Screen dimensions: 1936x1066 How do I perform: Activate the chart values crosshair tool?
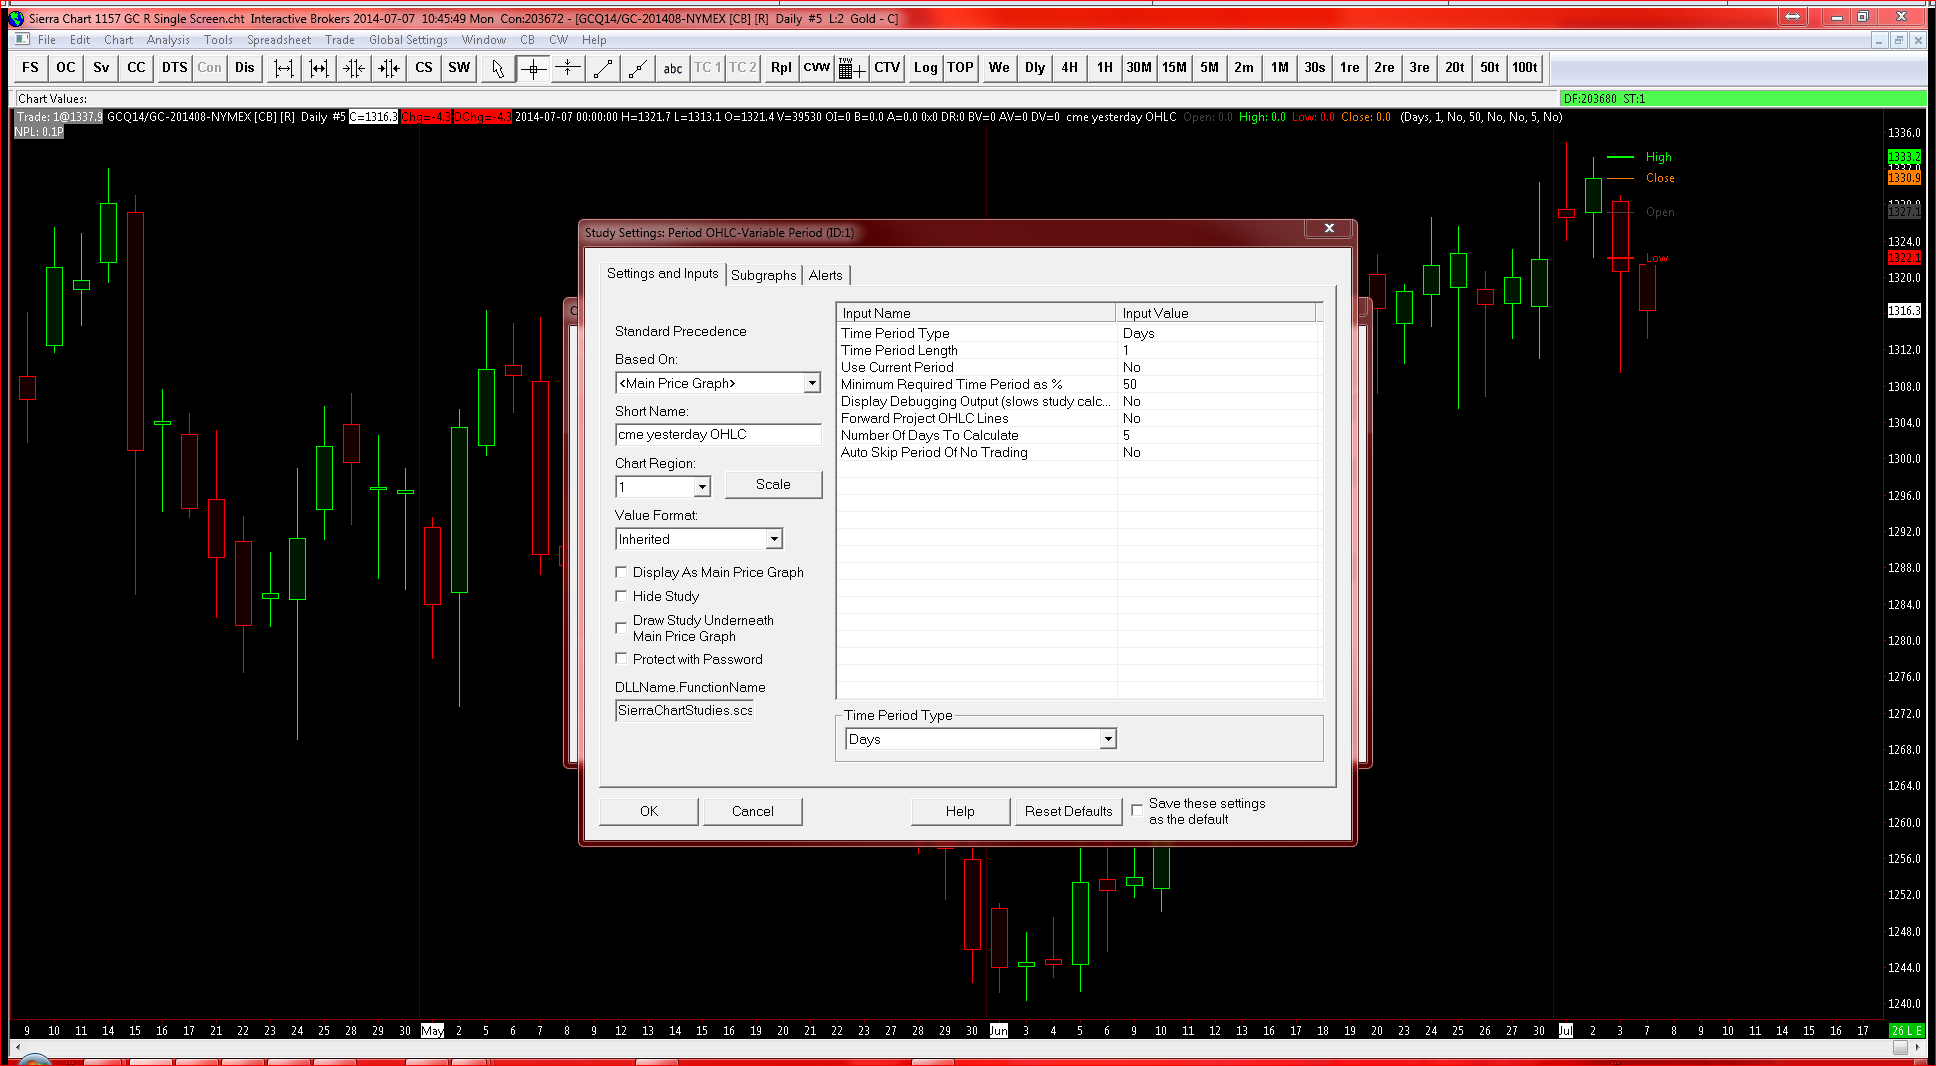coord(533,68)
